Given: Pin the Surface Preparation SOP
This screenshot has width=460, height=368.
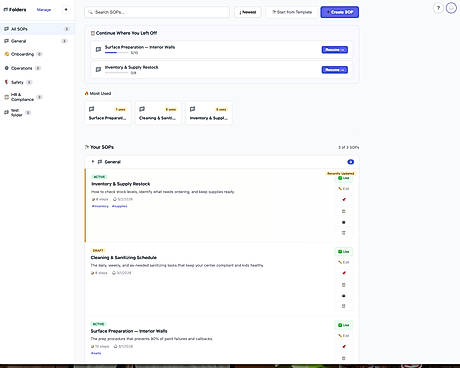Looking at the screenshot, I should (344, 347).
